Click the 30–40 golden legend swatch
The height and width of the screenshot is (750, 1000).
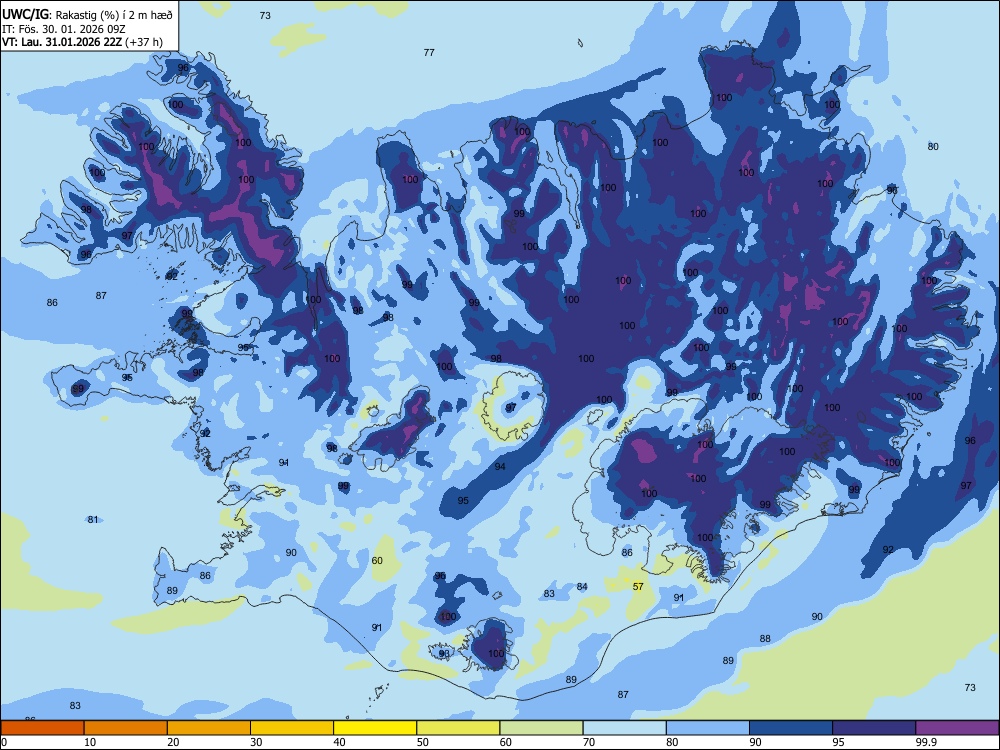tap(292, 728)
